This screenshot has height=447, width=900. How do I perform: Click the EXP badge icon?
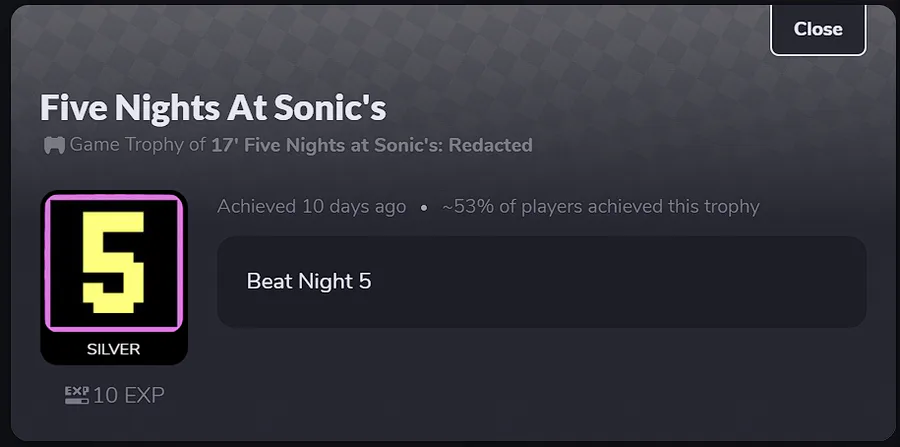[76, 395]
